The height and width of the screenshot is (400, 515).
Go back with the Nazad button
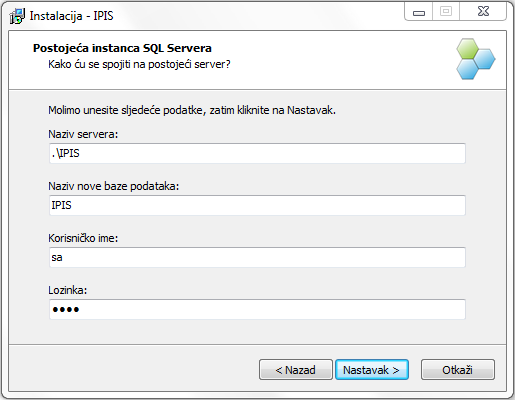296,370
